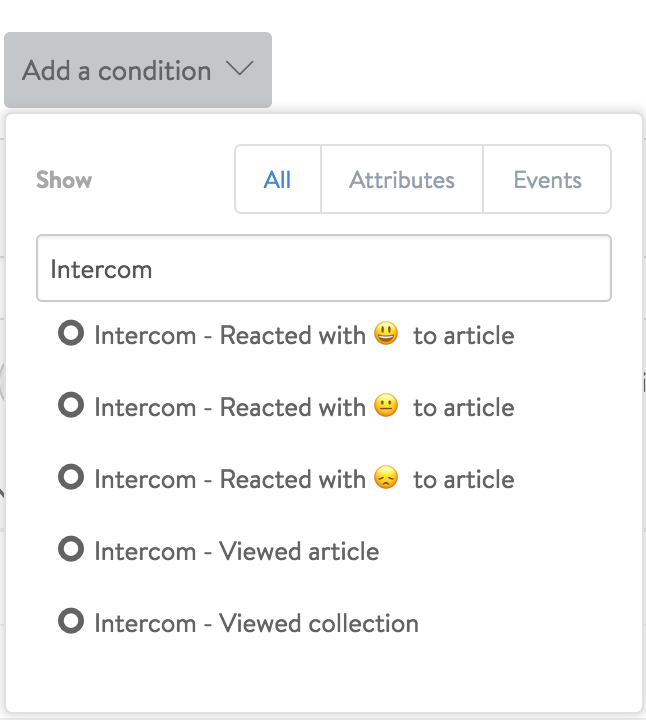Select the Viewed collection radio button
Image resolution: width=646 pixels, height=720 pixels.
[x=71, y=621]
